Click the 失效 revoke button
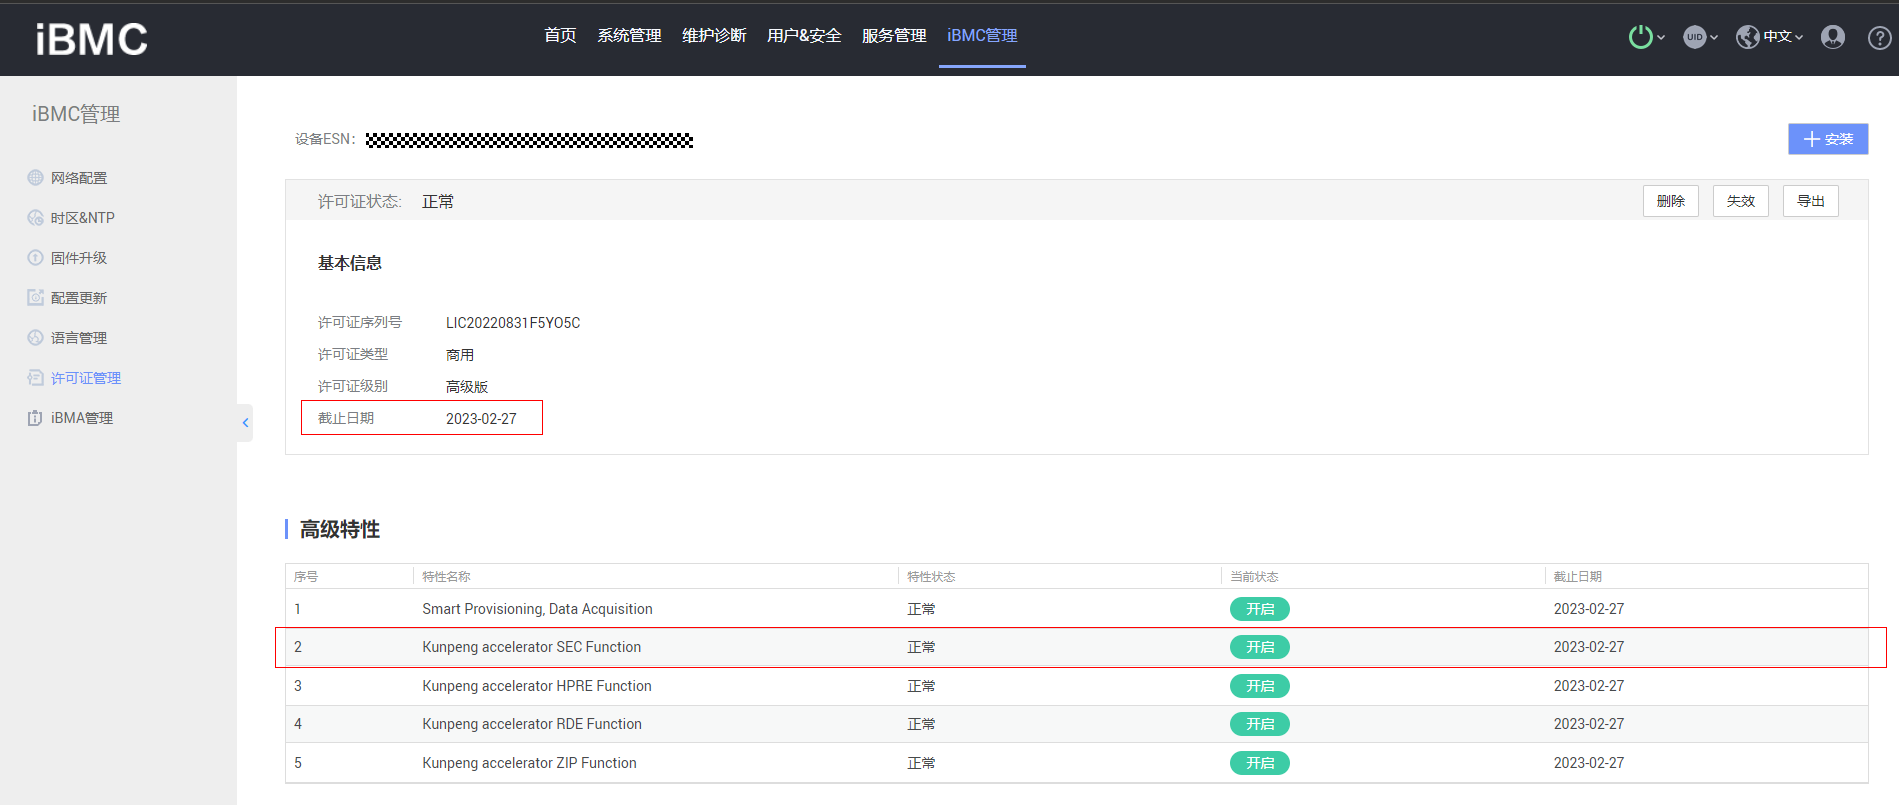The image size is (1899, 805). point(1740,201)
